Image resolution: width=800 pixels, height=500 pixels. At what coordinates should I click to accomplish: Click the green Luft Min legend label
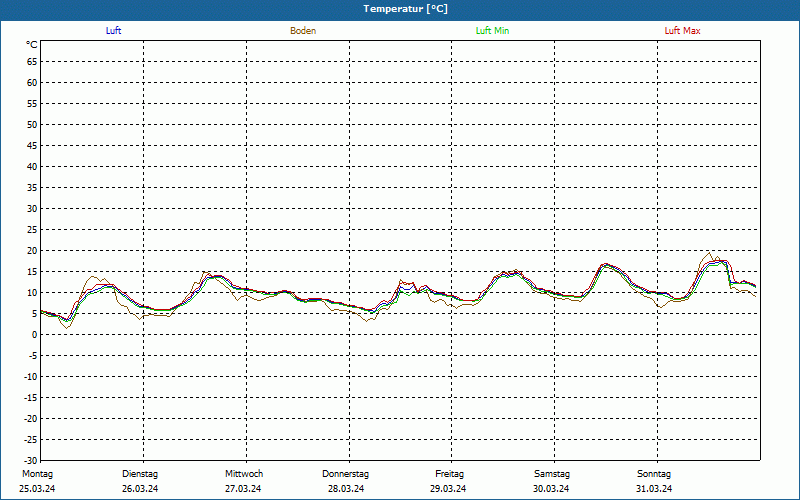coord(492,31)
